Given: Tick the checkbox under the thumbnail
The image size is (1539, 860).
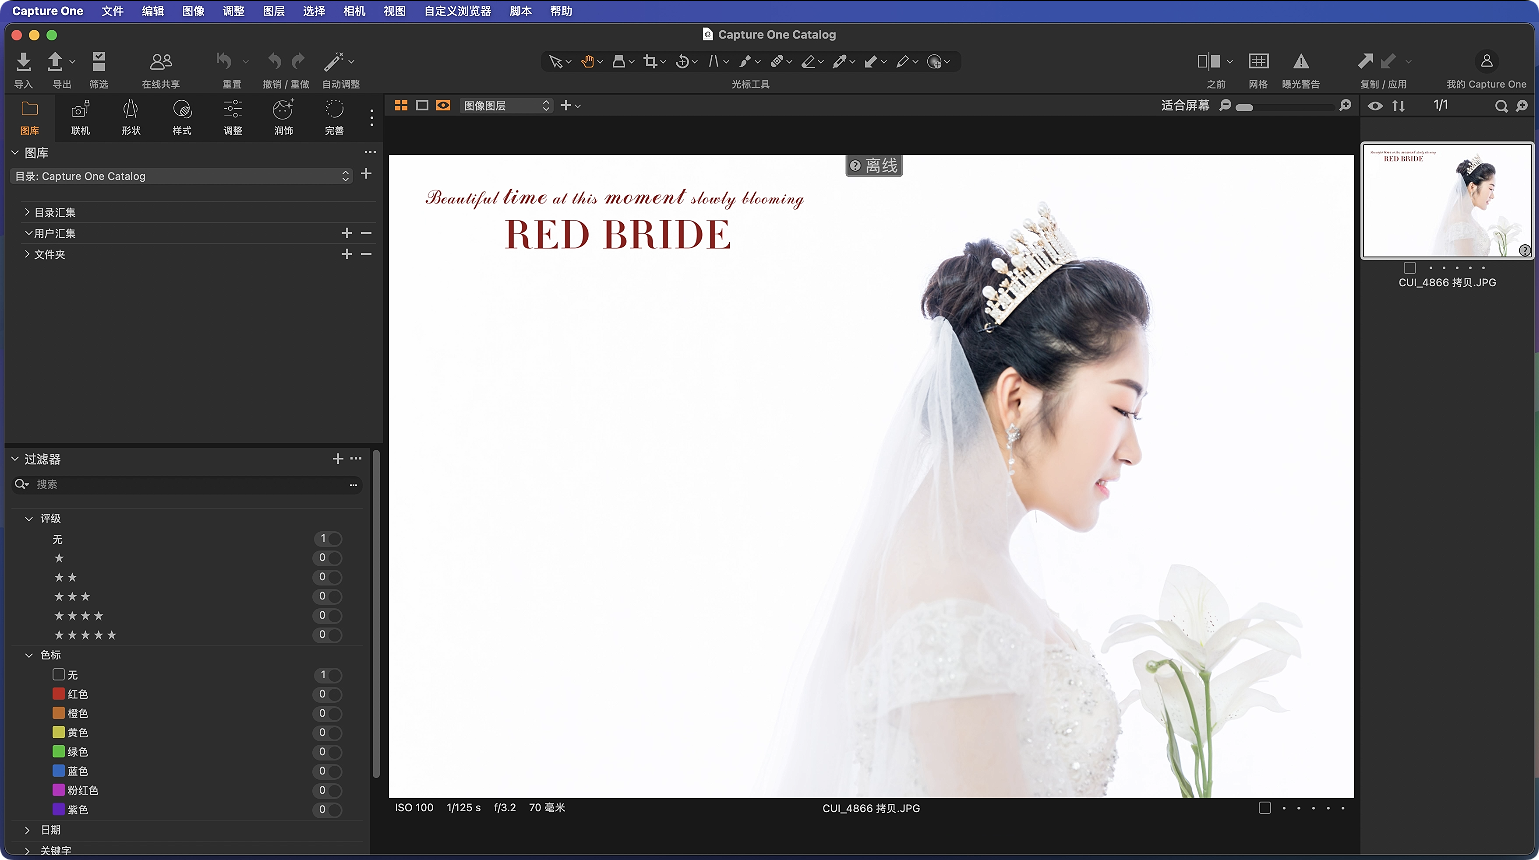Looking at the screenshot, I should (1409, 268).
